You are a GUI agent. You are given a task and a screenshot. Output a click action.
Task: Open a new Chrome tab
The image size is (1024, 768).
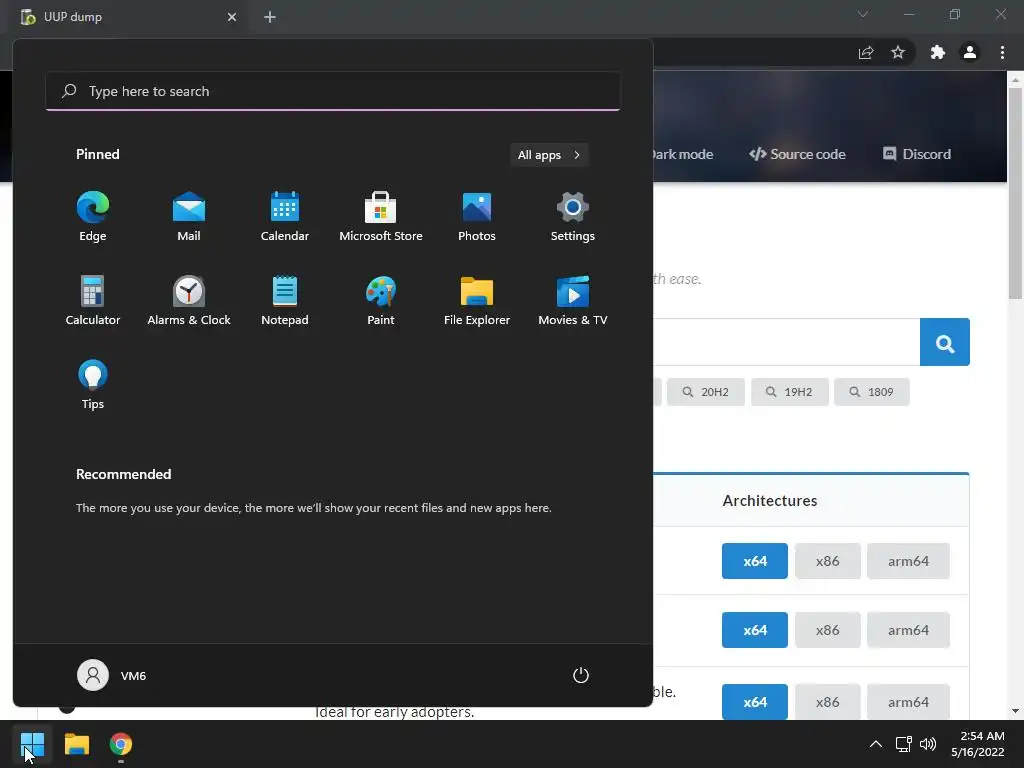click(270, 17)
